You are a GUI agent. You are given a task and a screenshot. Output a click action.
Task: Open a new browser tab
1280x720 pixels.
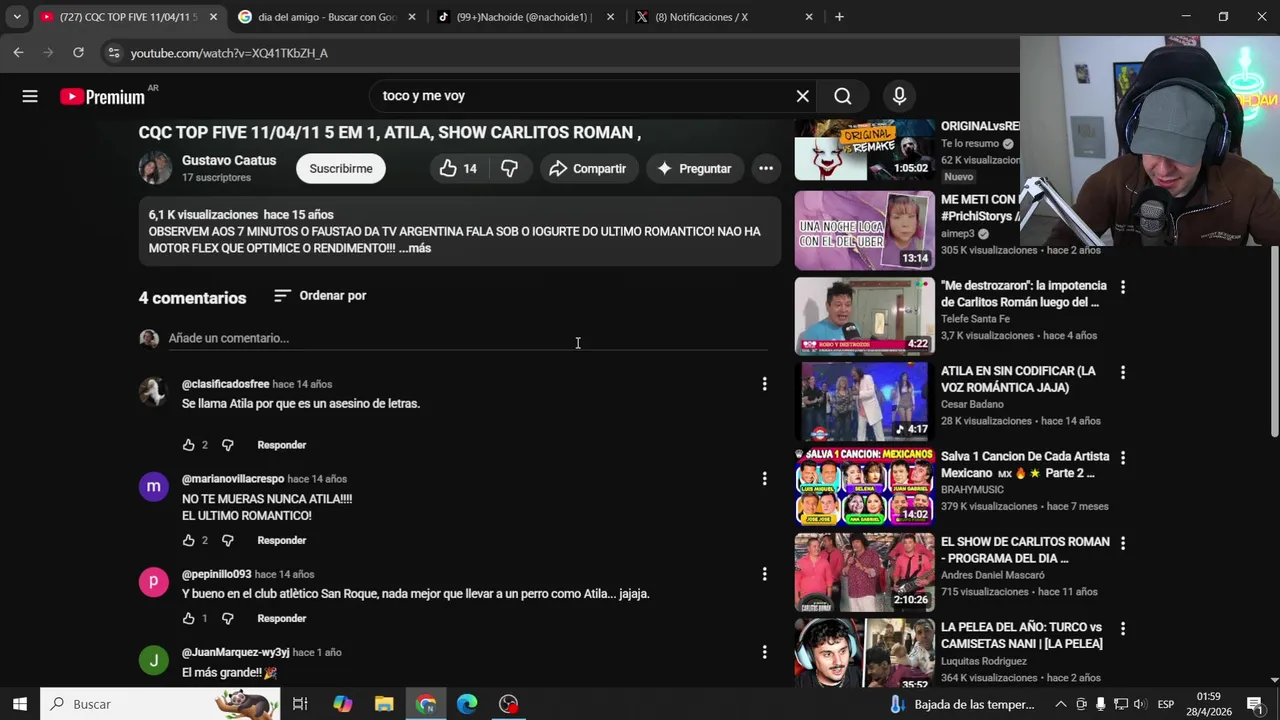click(839, 17)
